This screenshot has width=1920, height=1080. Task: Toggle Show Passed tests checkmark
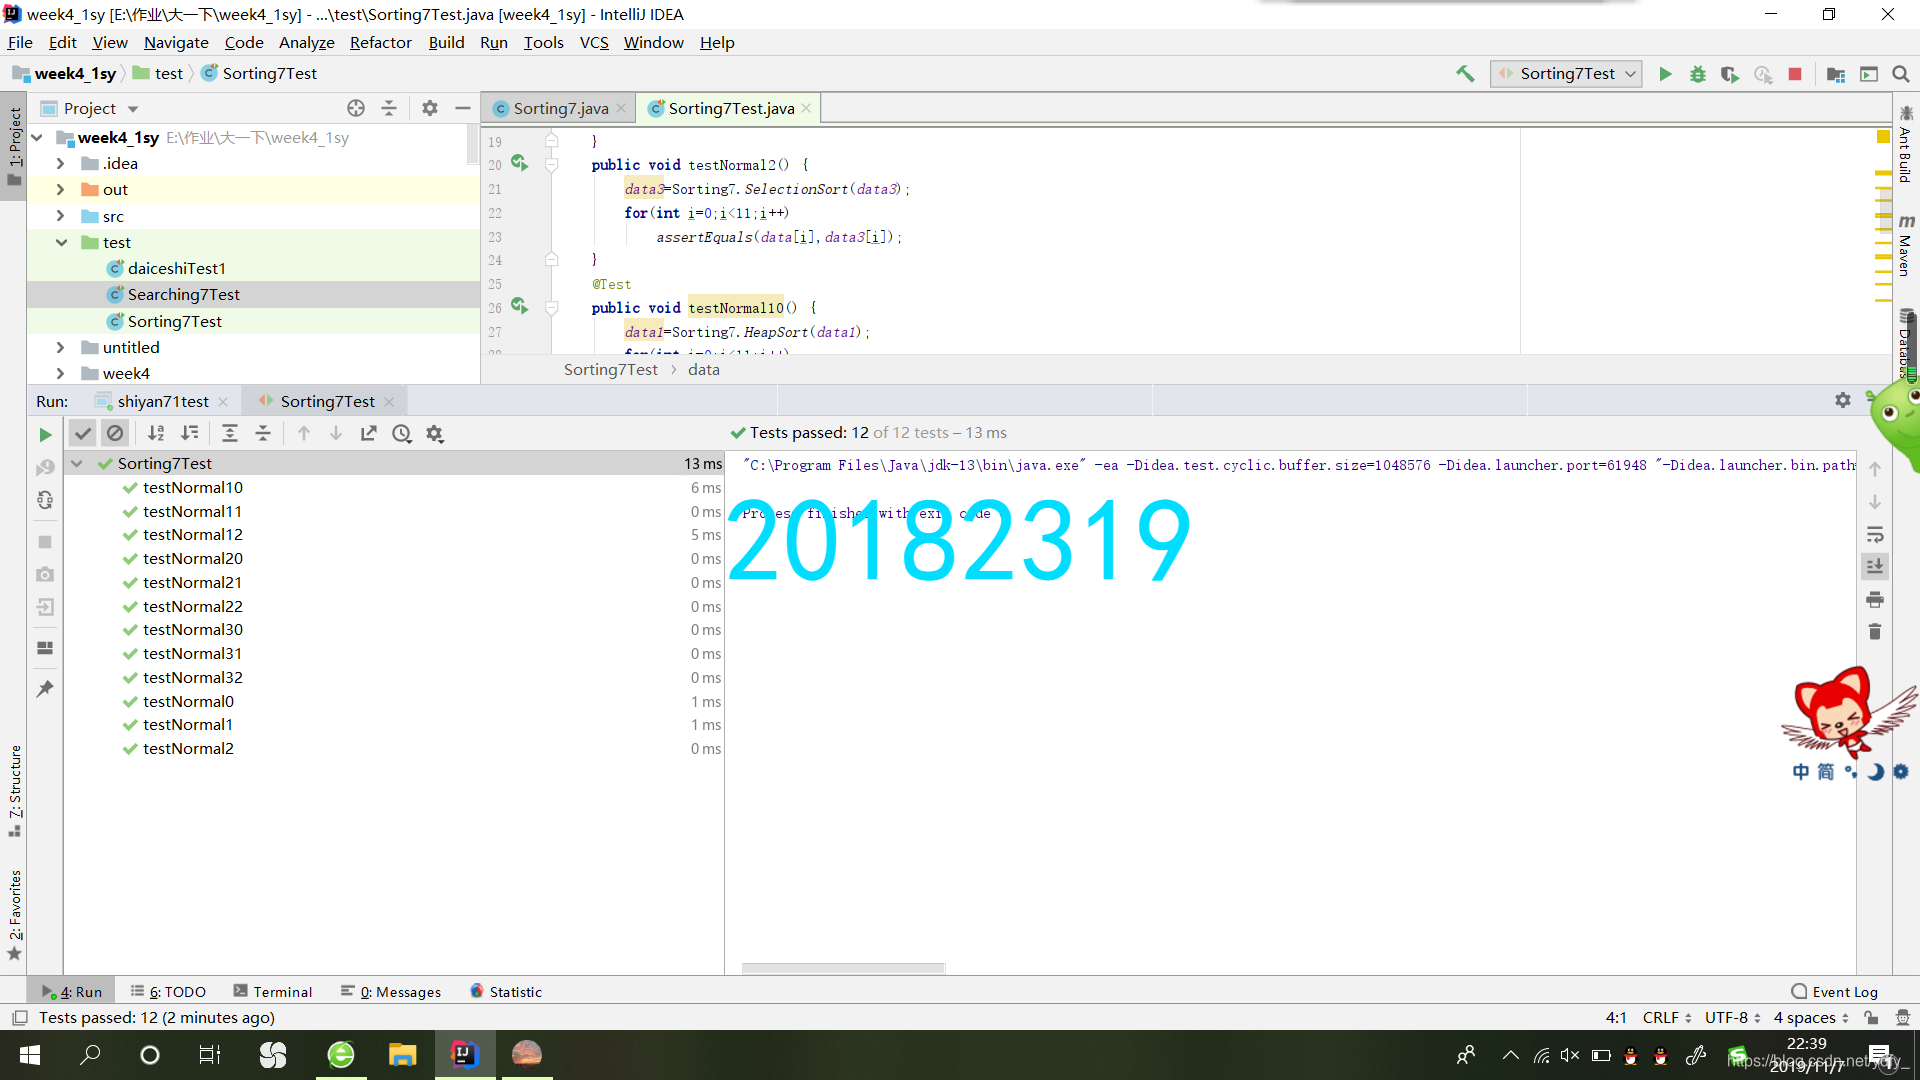pyautogui.click(x=83, y=433)
